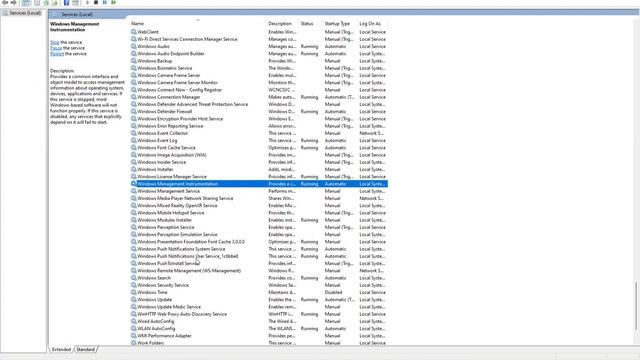This screenshot has height=360, width=640.
Task: Select the Windows Connection Manager service
Action: click(x=259, y=97)
